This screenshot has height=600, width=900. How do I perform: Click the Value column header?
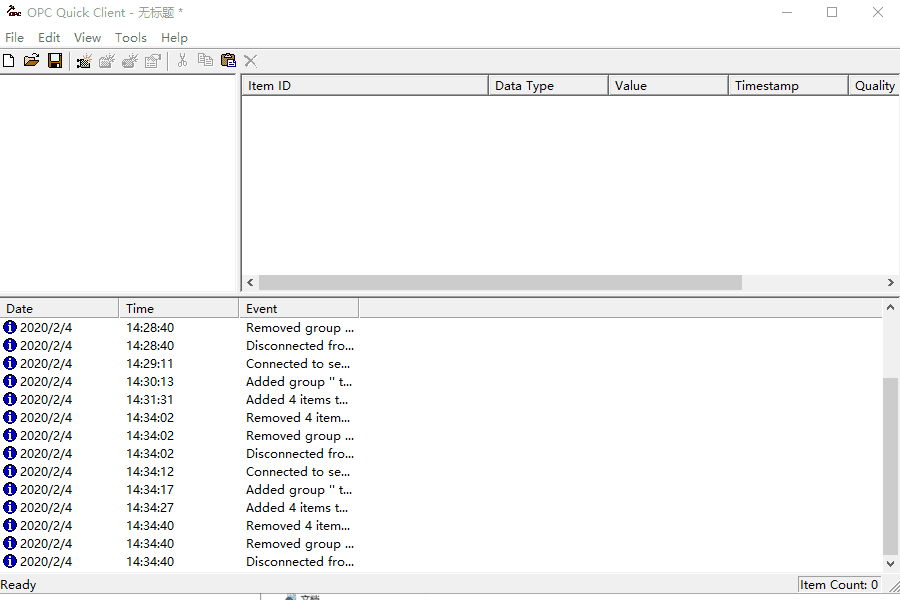pyautogui.click(x=668, y=86)
